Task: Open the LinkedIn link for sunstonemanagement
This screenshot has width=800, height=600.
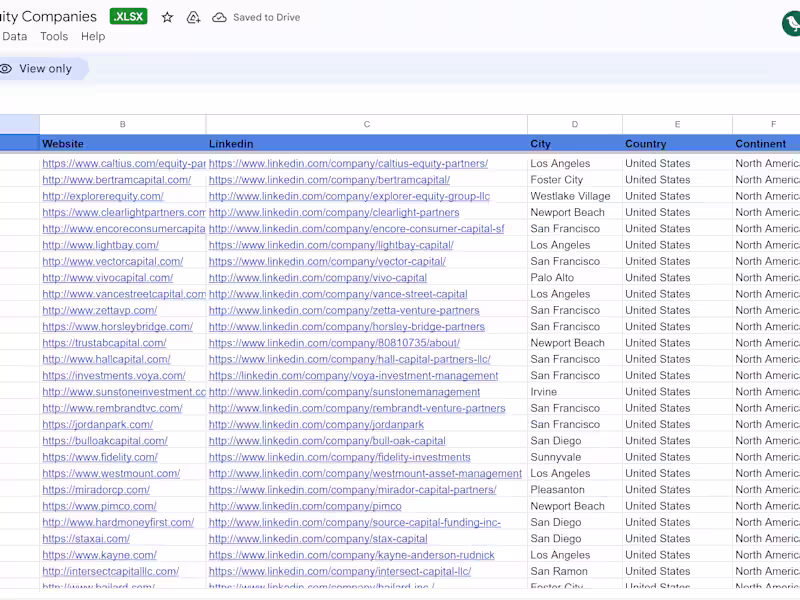Action: click(344, 392)
